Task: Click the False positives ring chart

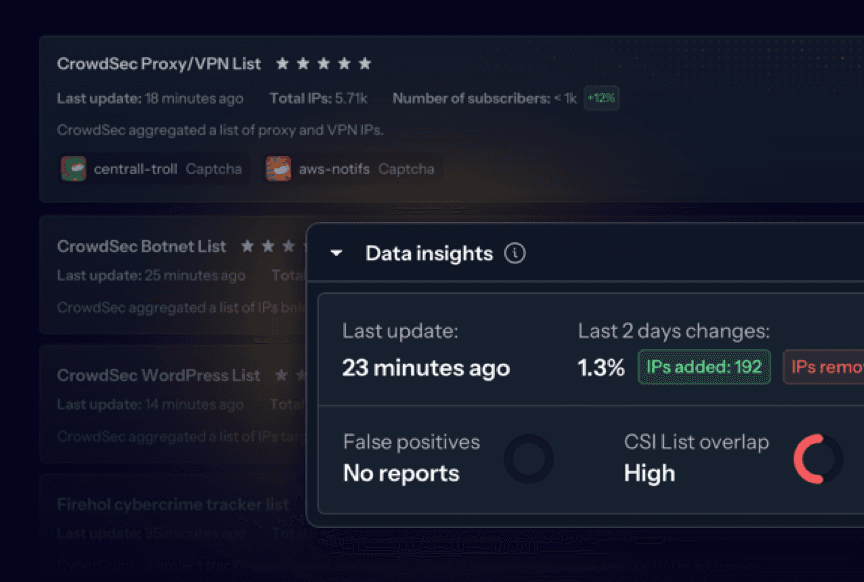Action: point(528,459)
